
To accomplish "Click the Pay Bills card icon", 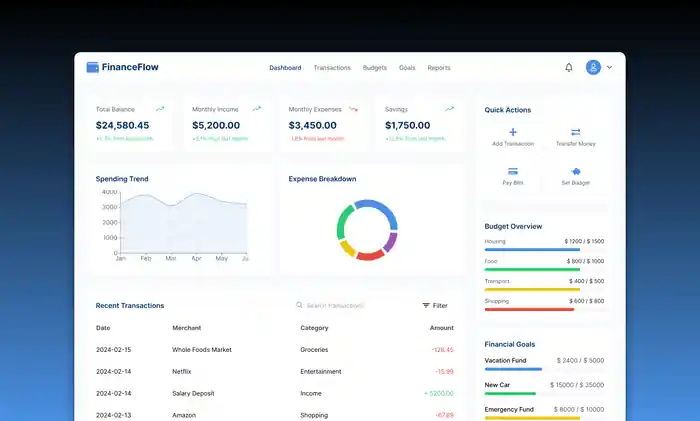I will [513, 171].
